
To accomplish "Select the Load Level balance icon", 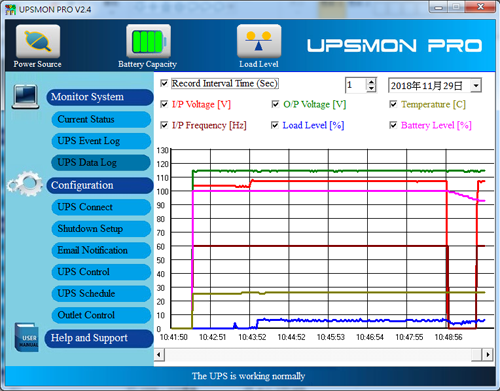I will click(259, 41).
